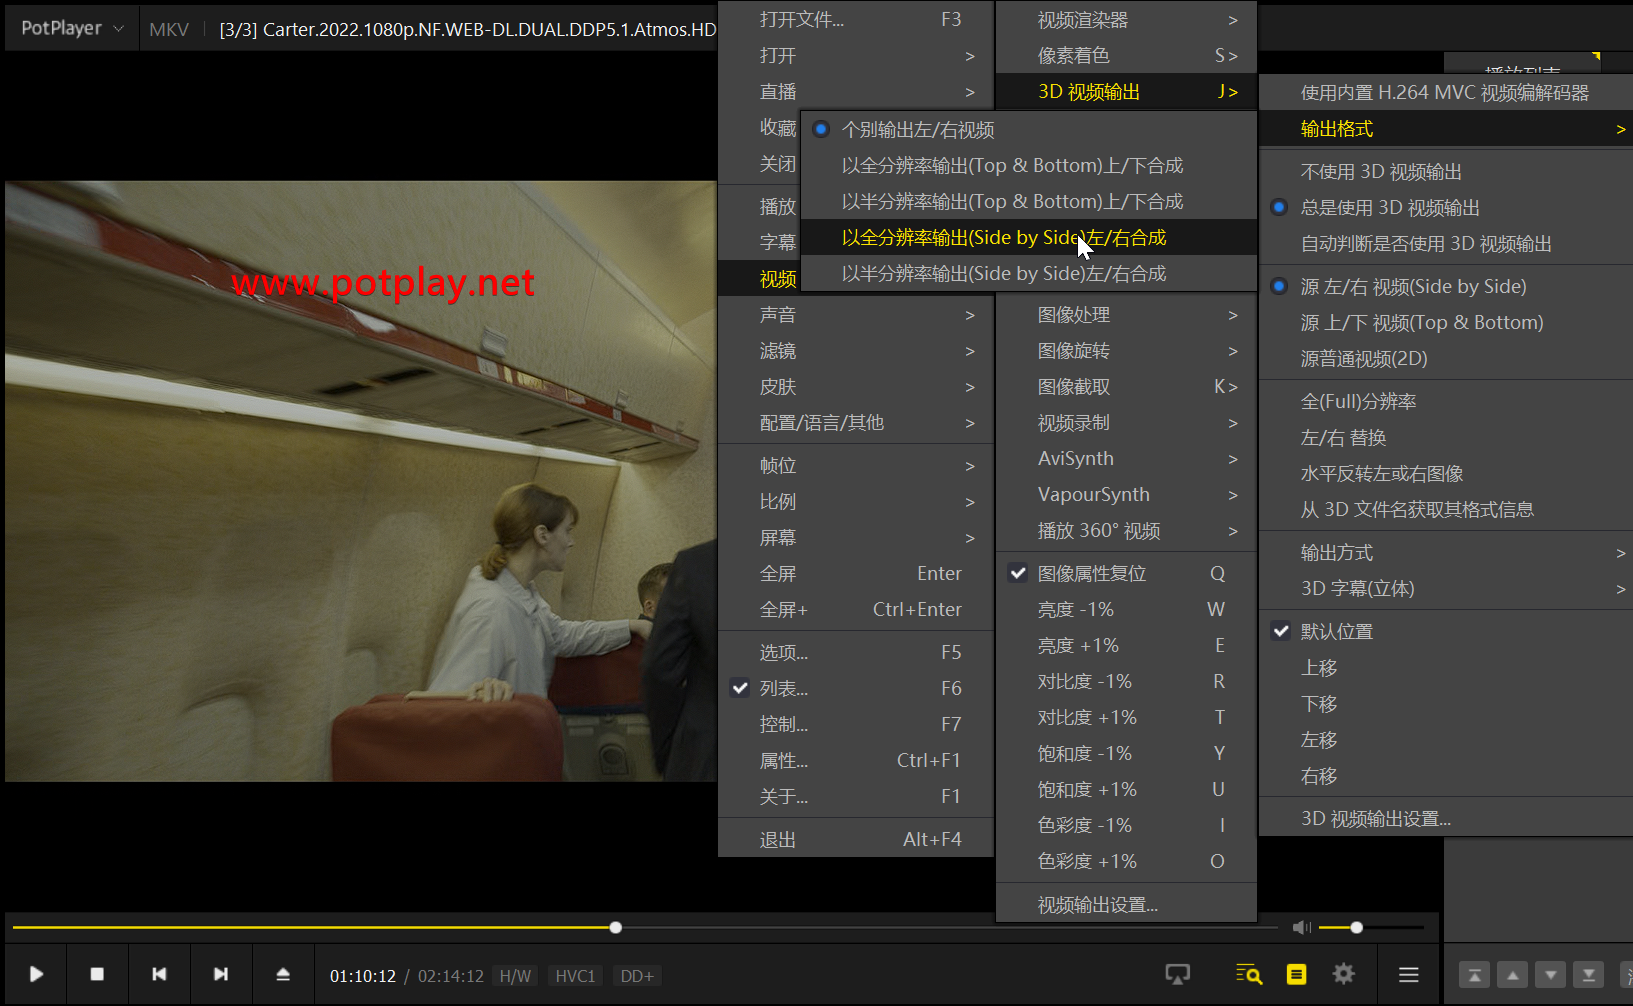Select 源 上/下 视频(Top & Bottom)
Viewport: 1633px width, 1006px height.
coord(1446,323)
